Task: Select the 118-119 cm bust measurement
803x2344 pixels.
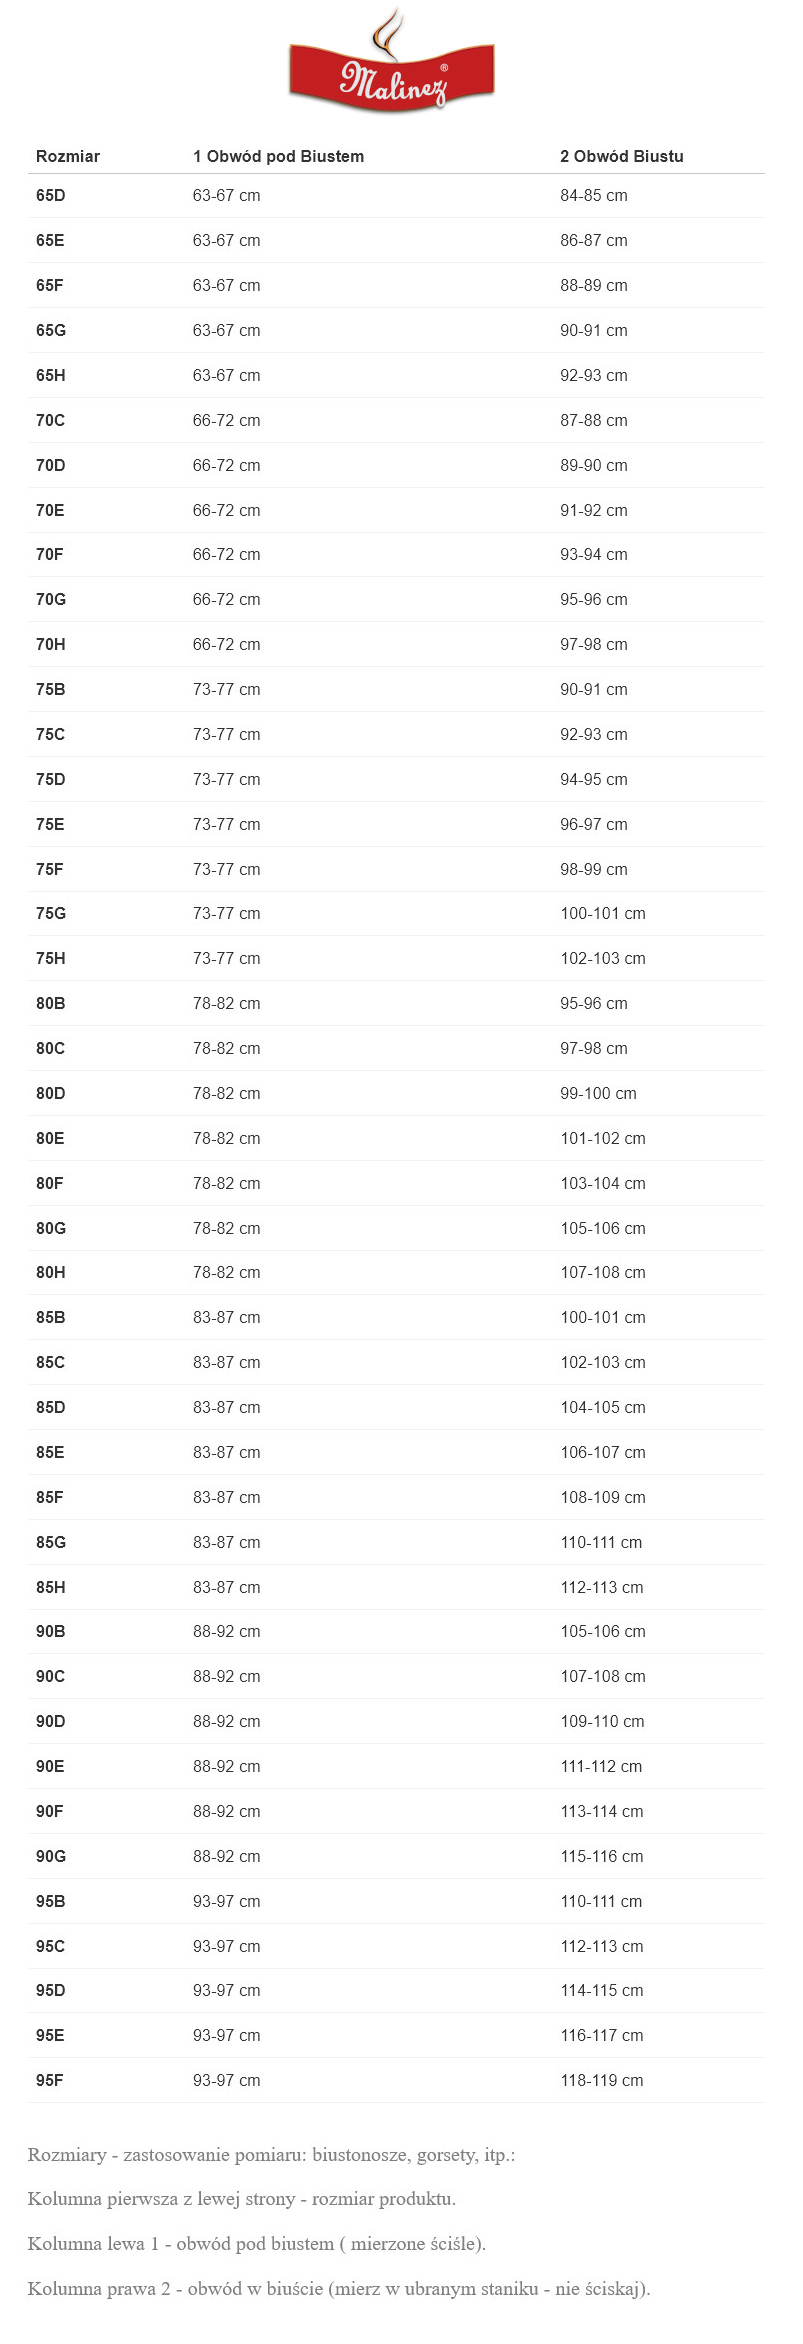Action: [x=601, y=2080]
